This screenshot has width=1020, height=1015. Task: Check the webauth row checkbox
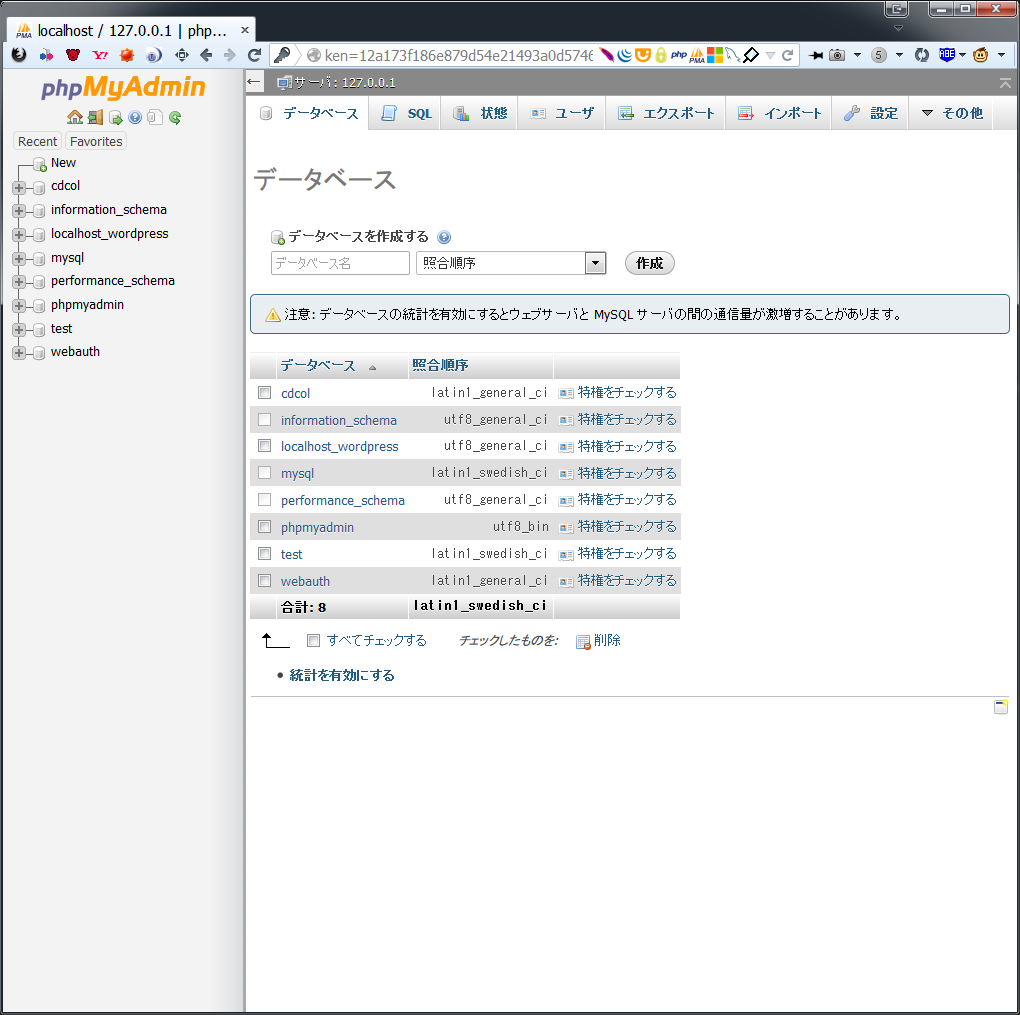pos(265,580)
